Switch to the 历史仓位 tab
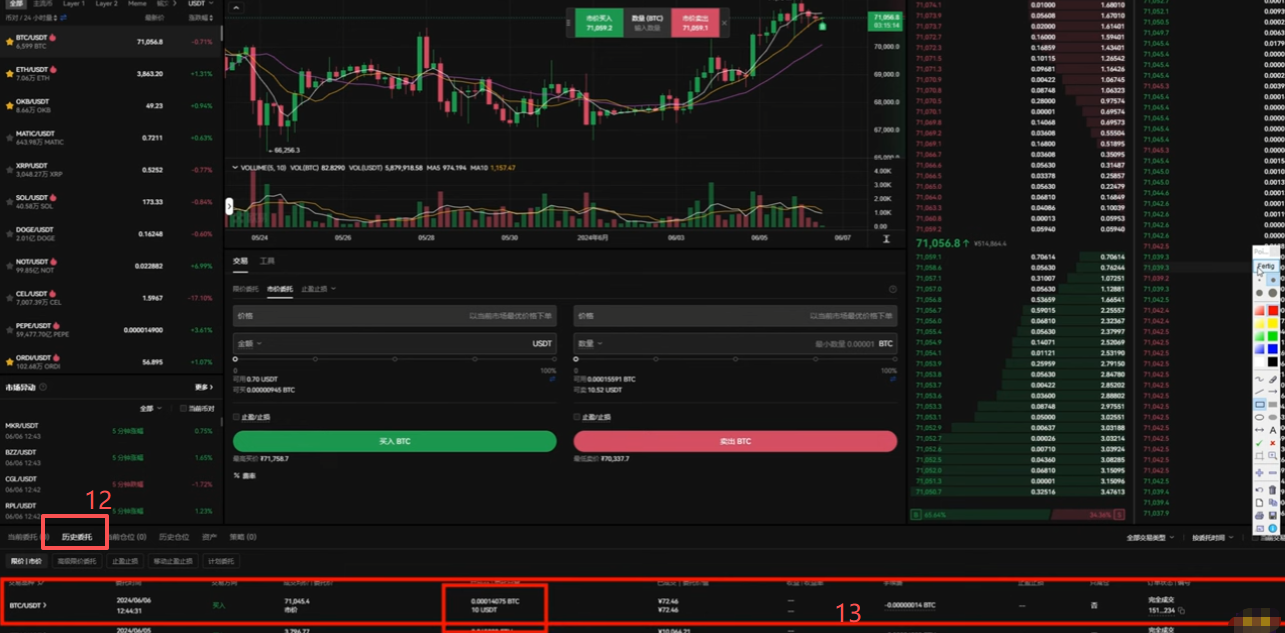1285x633 pixels. [x=175, y=537]
